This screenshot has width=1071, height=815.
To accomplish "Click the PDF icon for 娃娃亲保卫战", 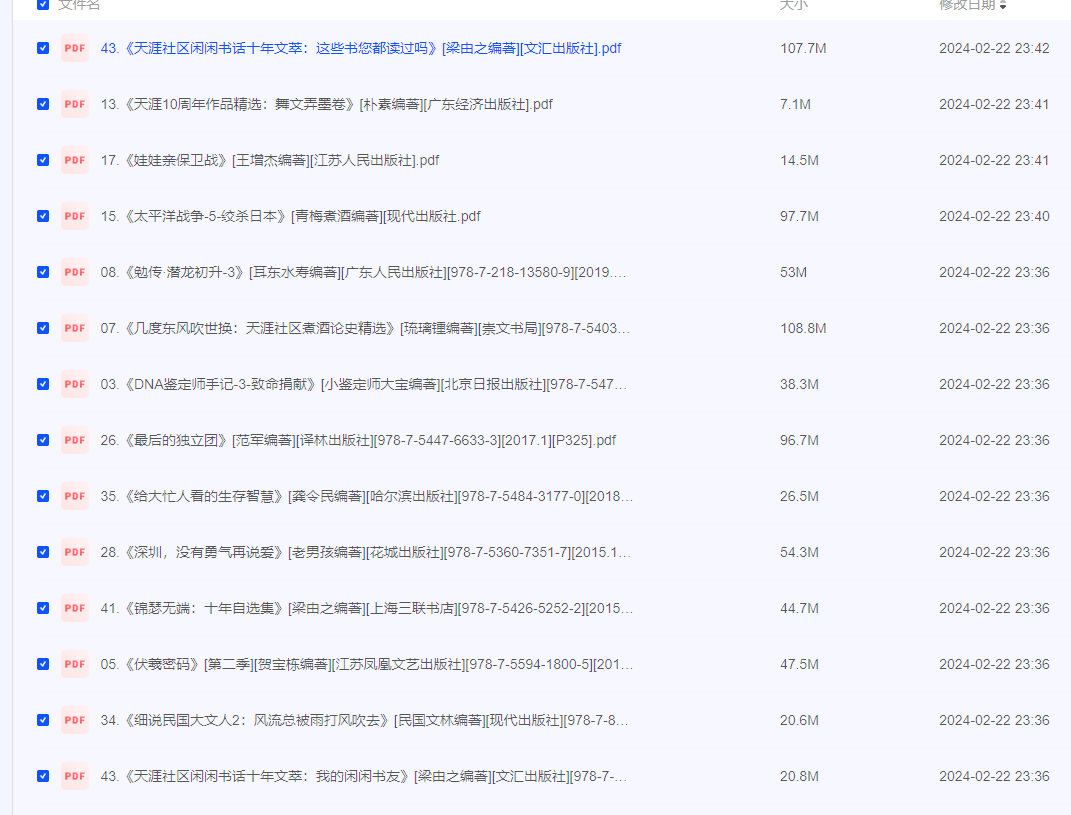I will (x=75, y=160).
